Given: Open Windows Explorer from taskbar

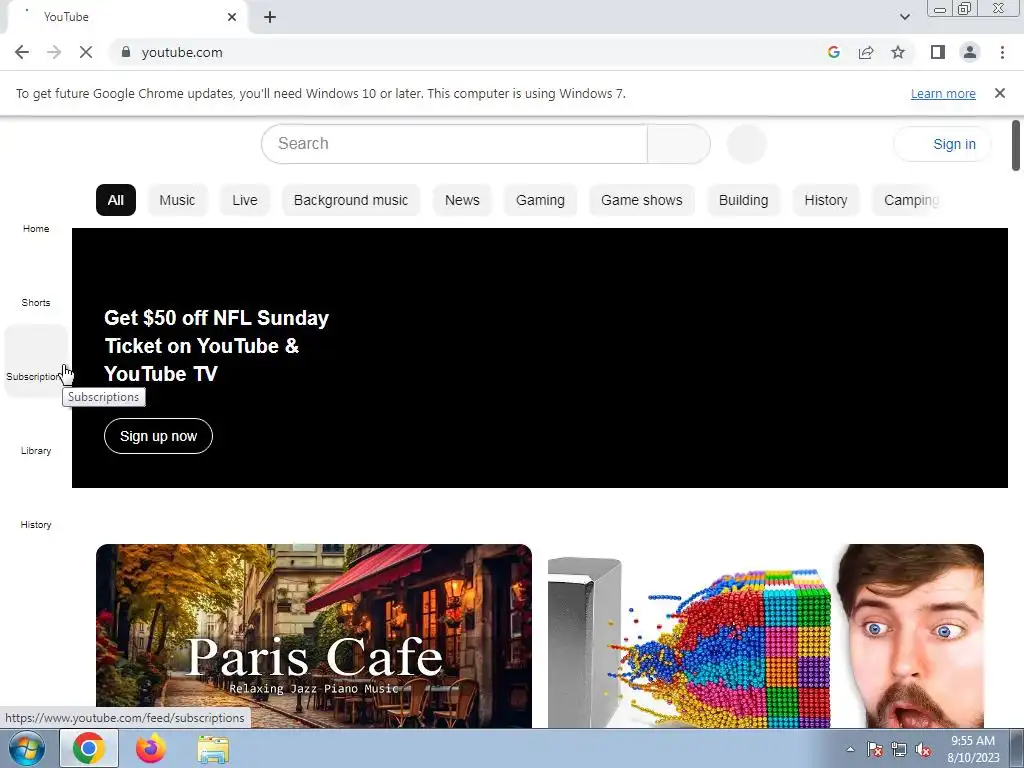Looking at the screenshot, I should pyautogui.click(x=213, y=749).
